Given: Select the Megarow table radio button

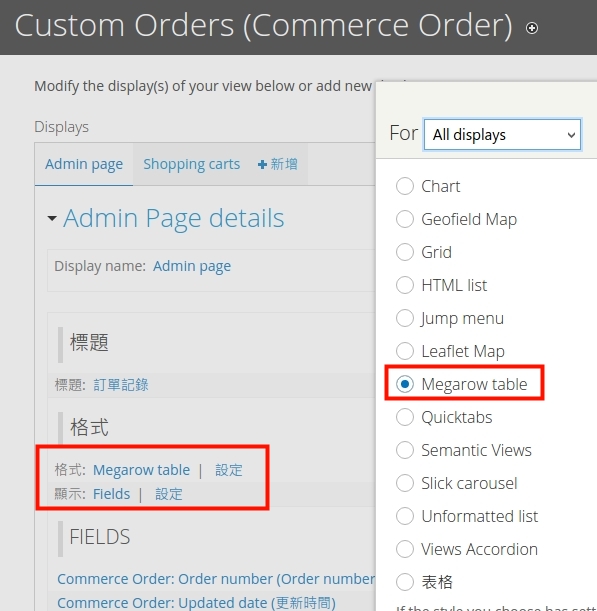Looking at the screenshot, I should coord(405,384).
